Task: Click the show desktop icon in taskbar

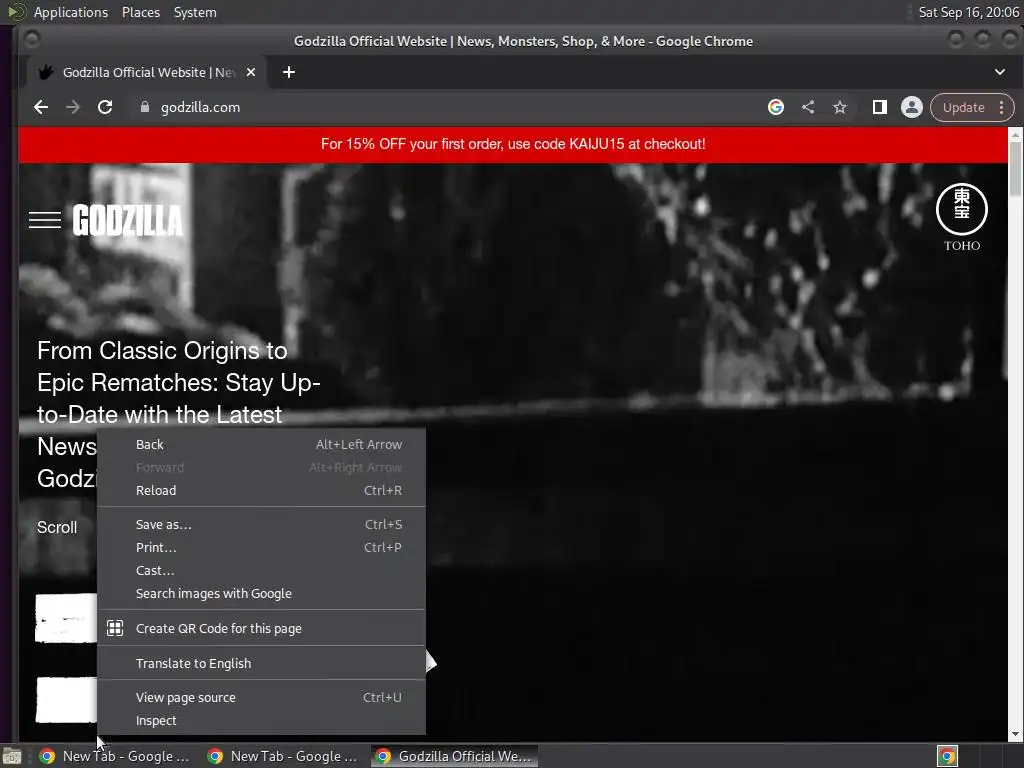Action: 12,756
